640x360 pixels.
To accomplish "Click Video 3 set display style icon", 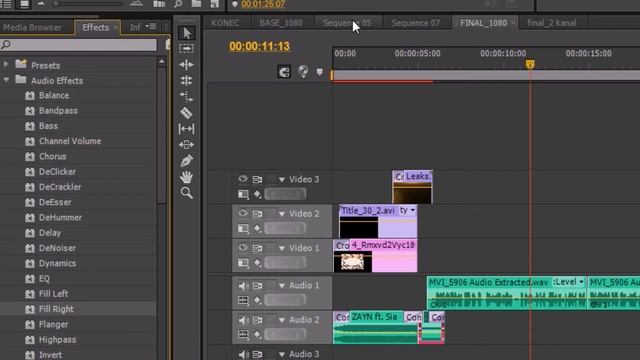I will pyautogui.click(x=243, y=194).
